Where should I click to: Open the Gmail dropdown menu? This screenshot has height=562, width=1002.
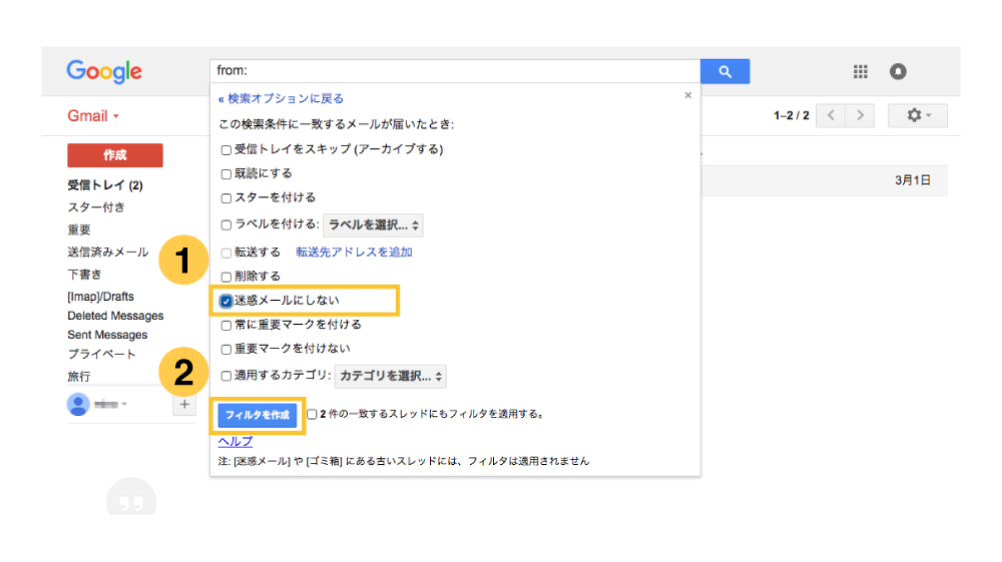click(x=93, y=116)
